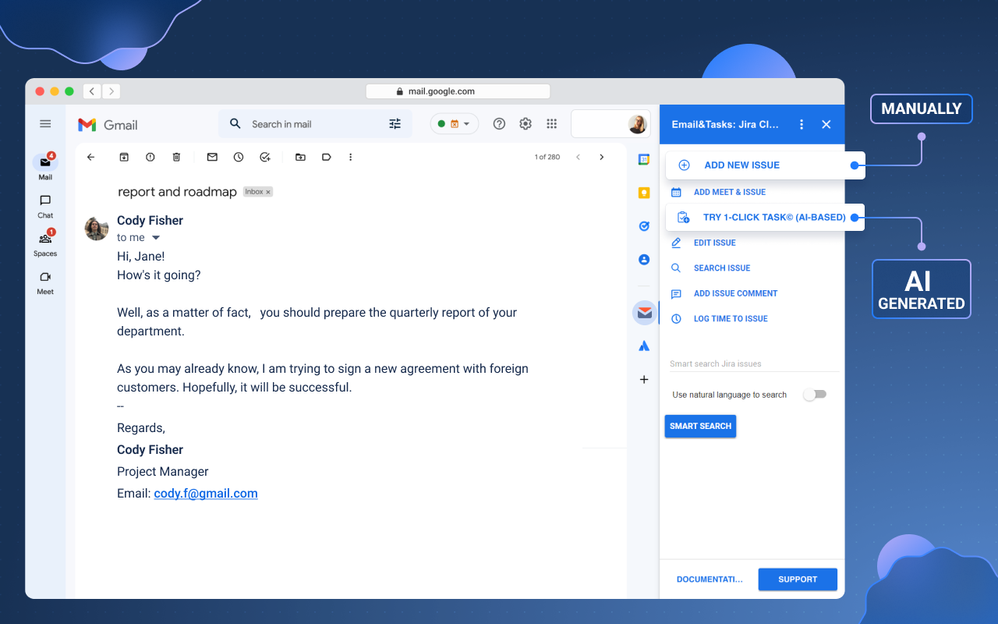This screenshot has height=624, width=998.
Task: Snooze this email with clock icon
Action: coord(238,157)
